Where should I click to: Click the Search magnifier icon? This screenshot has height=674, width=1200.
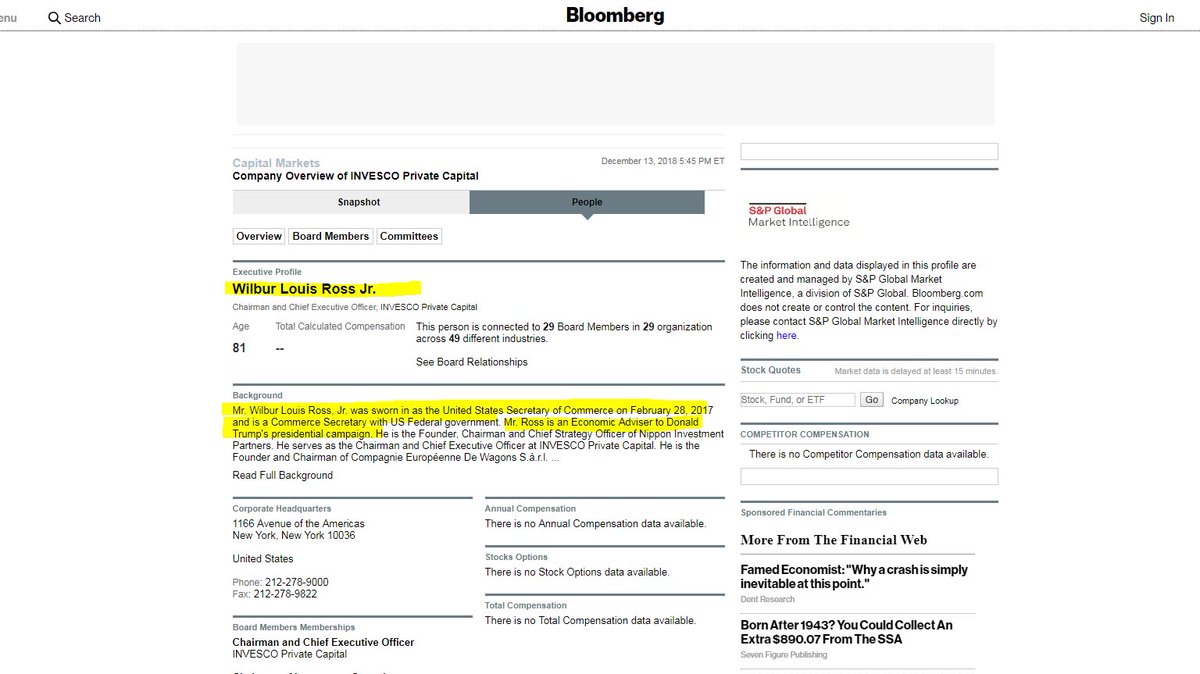tap(54, 18)
